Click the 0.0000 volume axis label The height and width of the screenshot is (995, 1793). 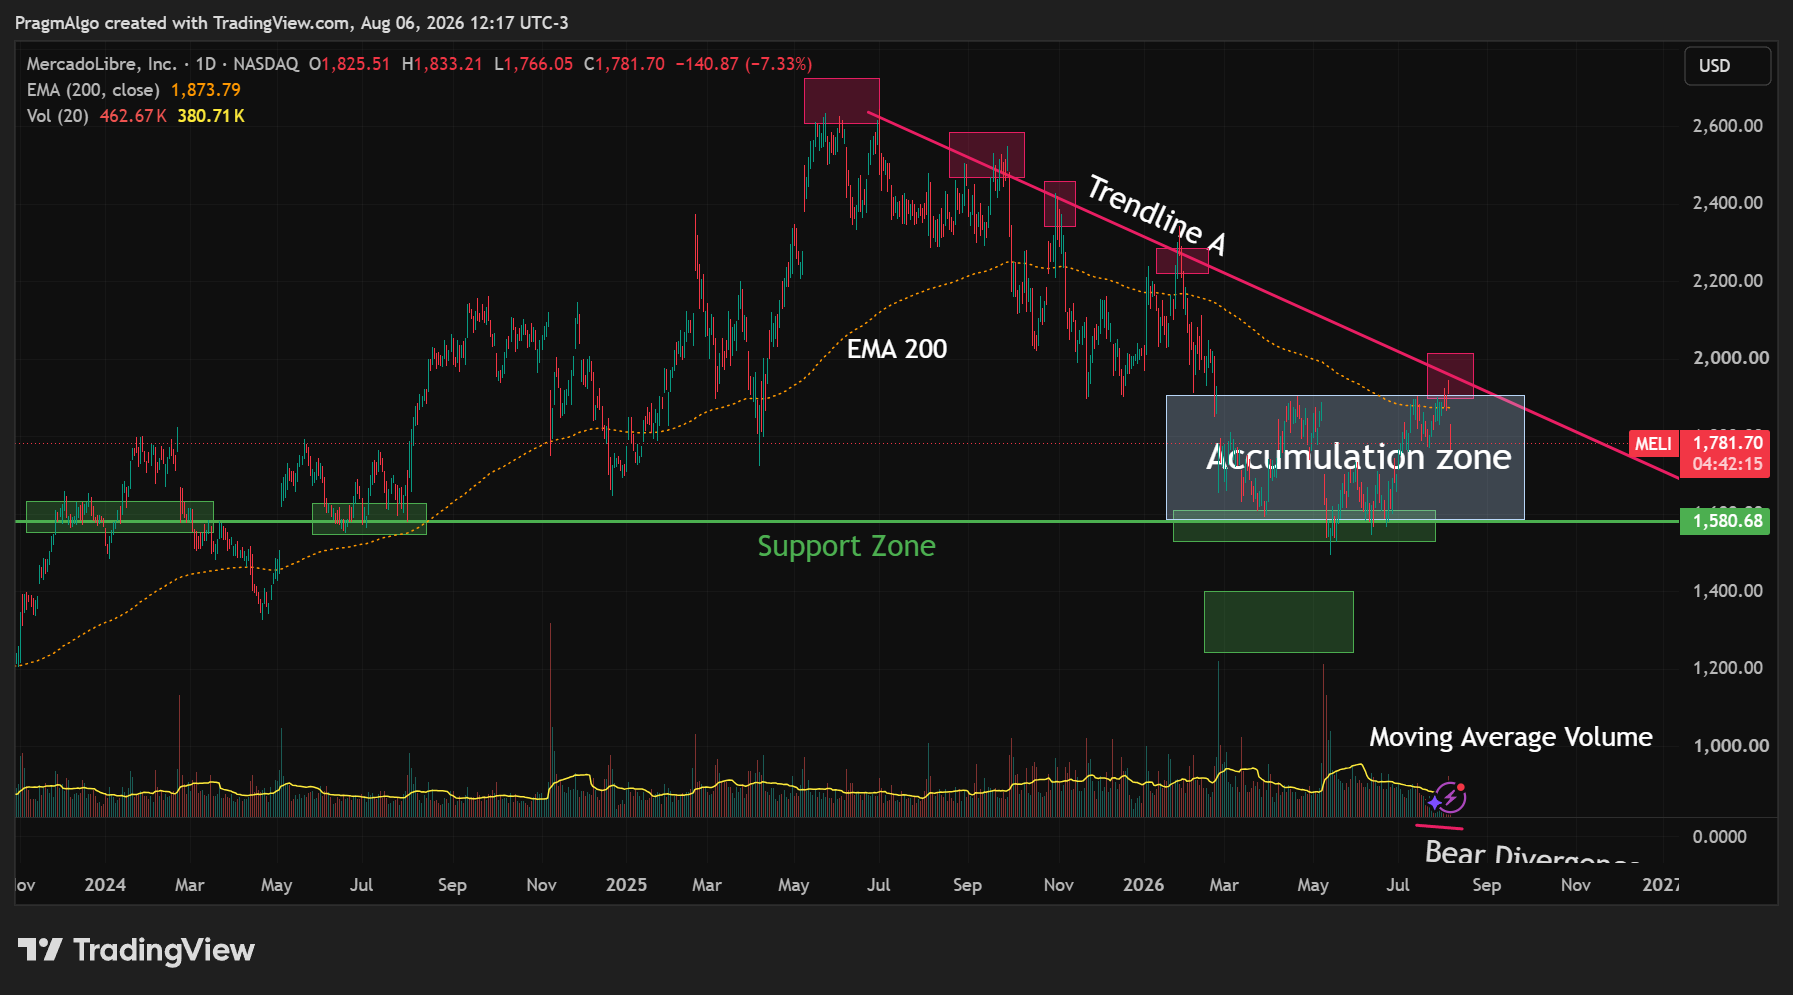(x=1719, y=837)
